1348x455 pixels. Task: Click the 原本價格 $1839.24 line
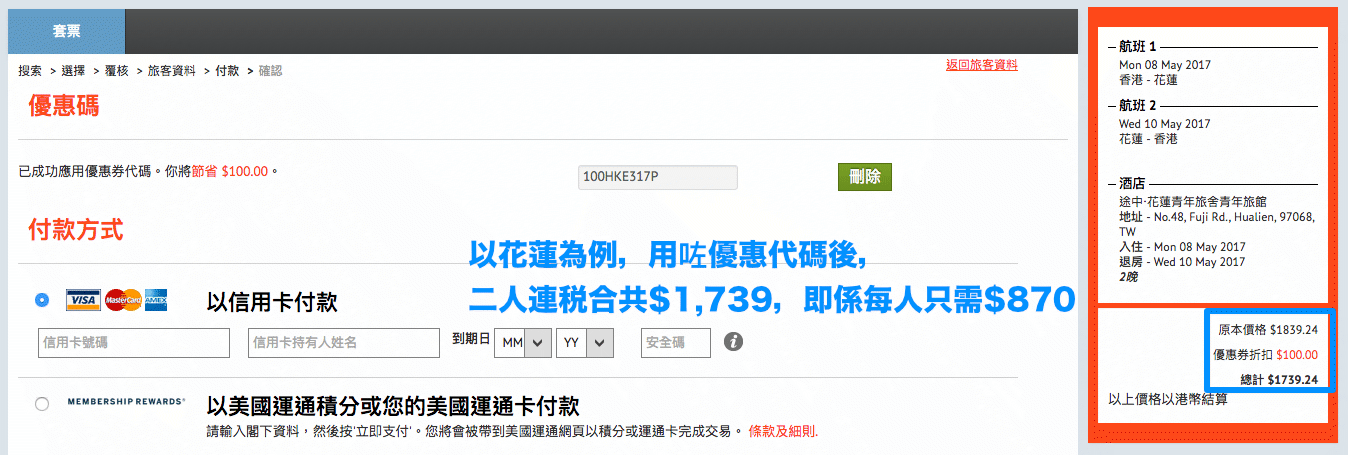1267,329
